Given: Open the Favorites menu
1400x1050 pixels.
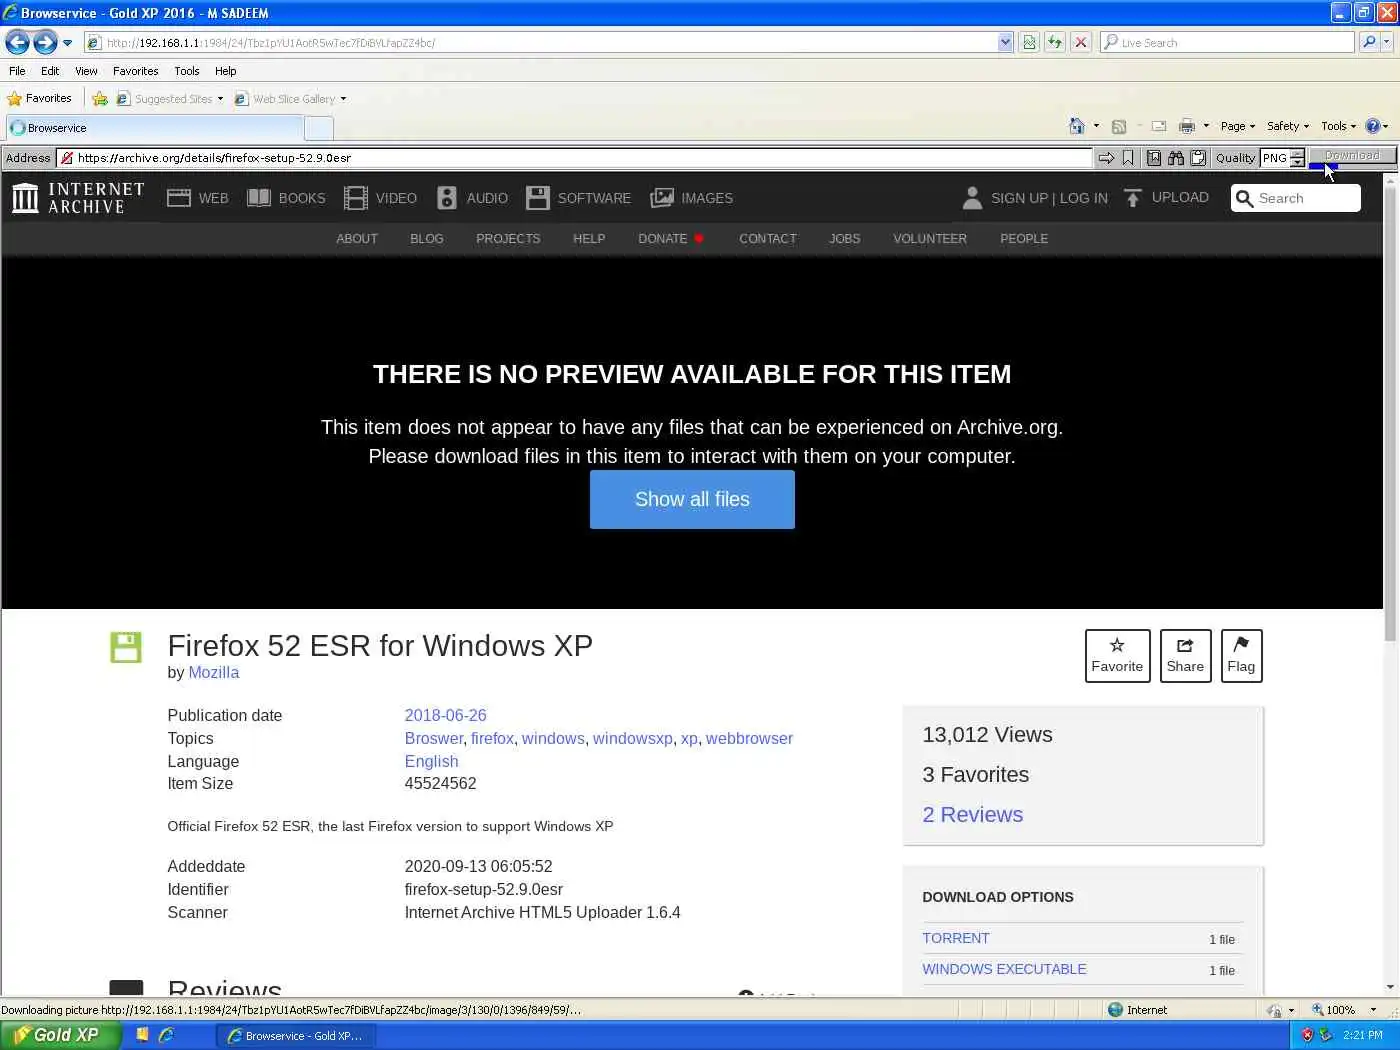Looking at the screenshot, I should click(135, 71).
